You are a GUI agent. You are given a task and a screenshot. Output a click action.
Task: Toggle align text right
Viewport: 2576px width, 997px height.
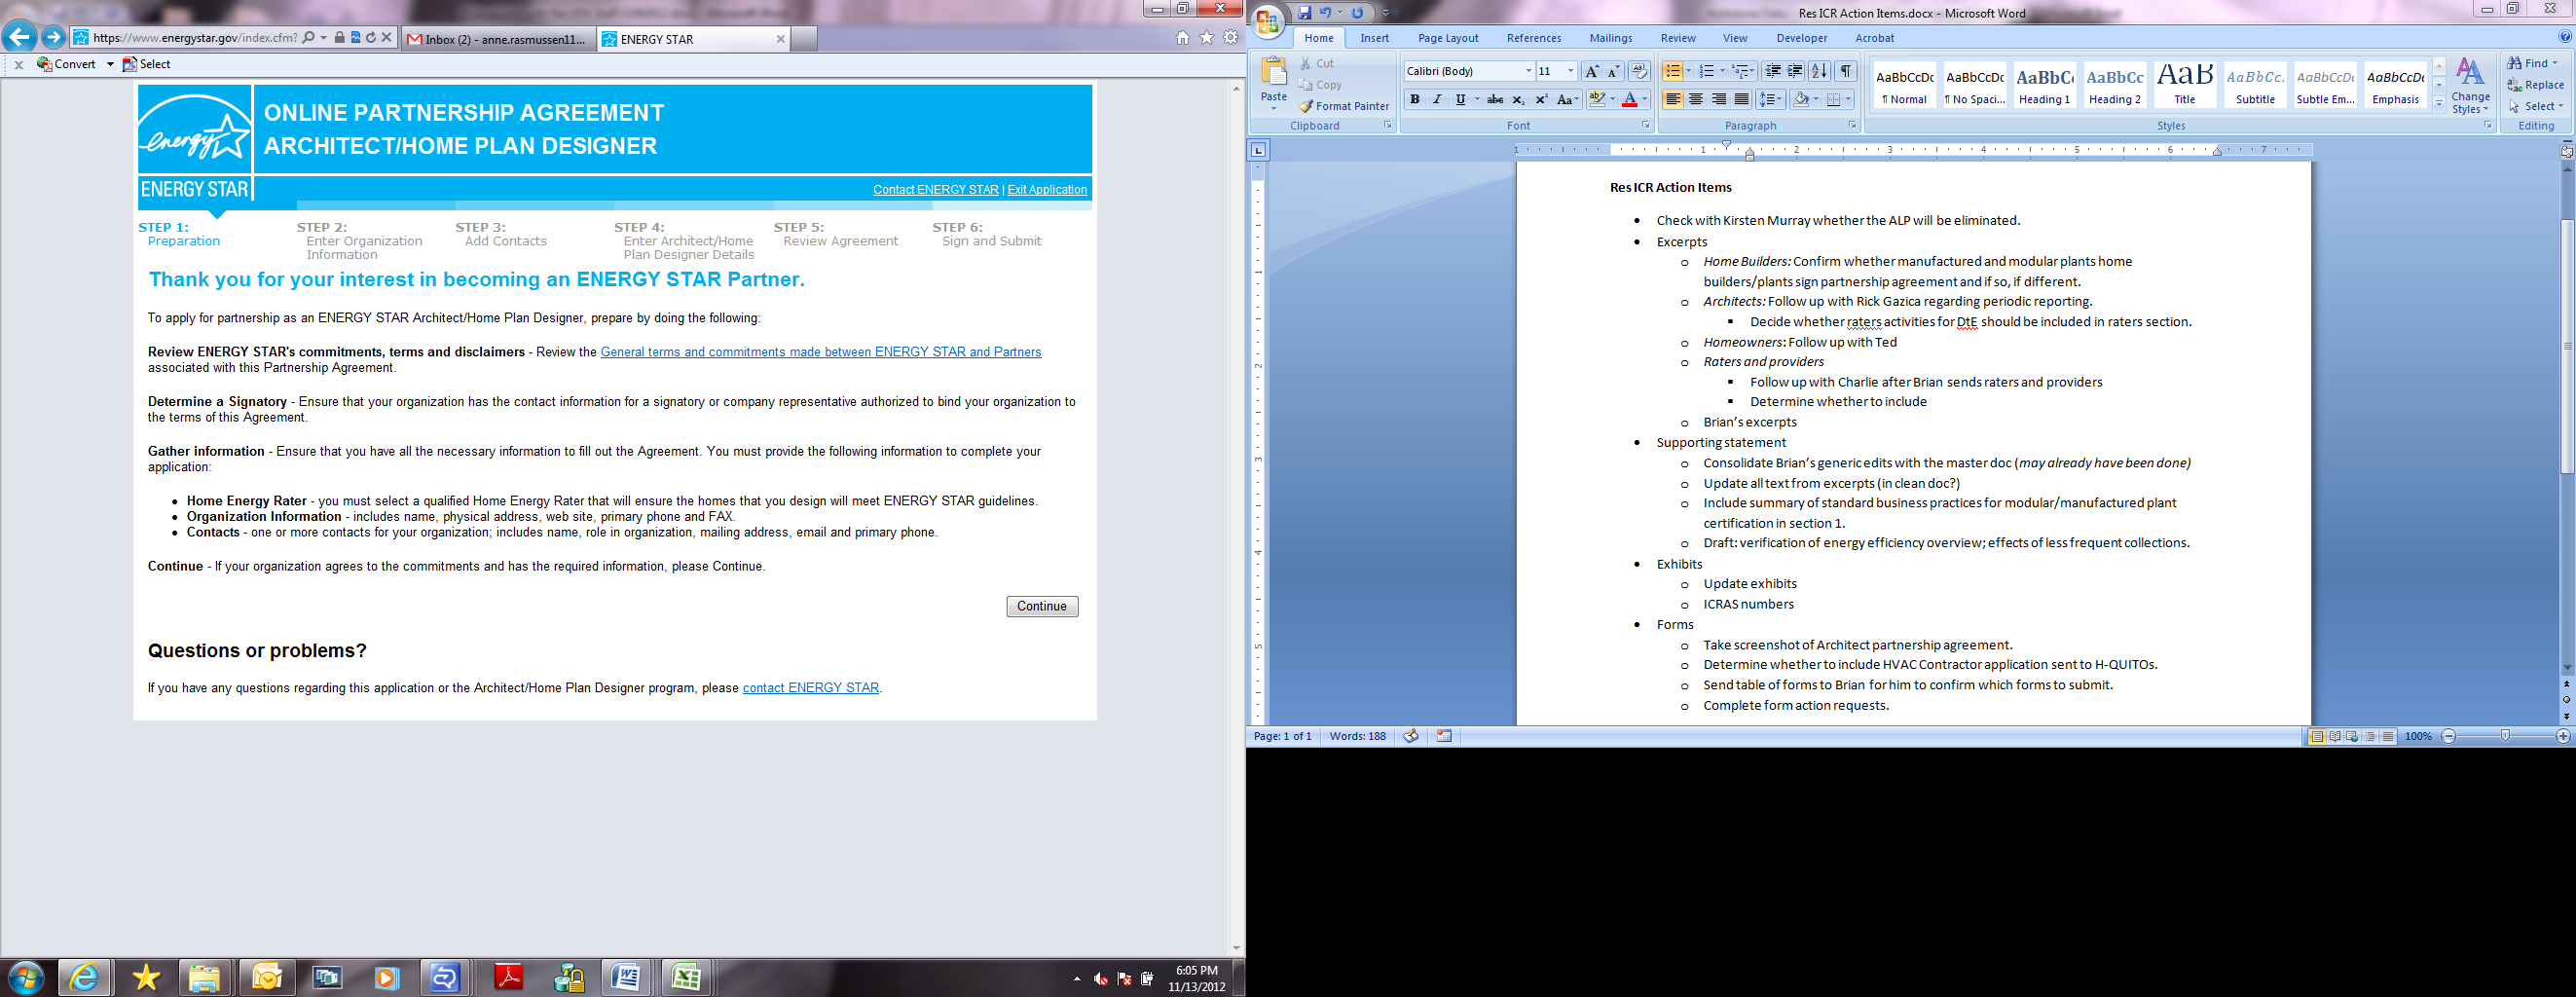point(1719,100)
